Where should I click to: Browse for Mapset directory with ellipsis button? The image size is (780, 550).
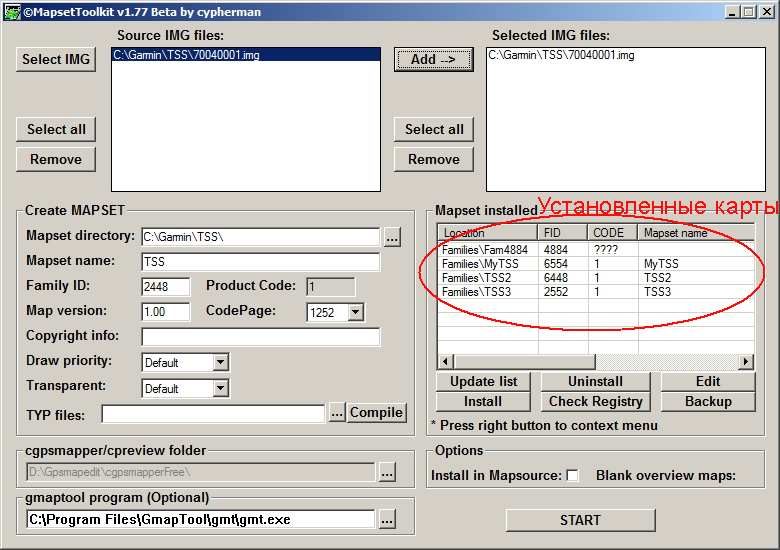(x=392, y=237)
